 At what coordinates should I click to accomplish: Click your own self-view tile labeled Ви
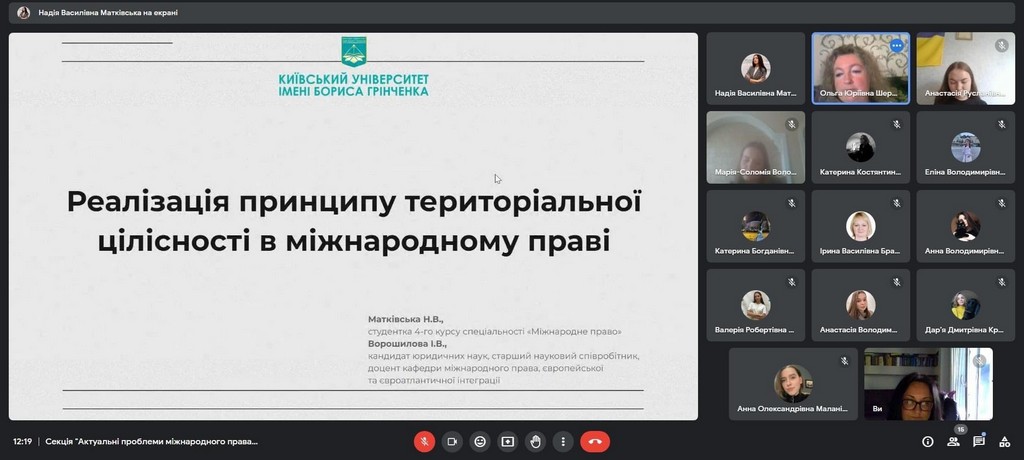pos(928,384)
